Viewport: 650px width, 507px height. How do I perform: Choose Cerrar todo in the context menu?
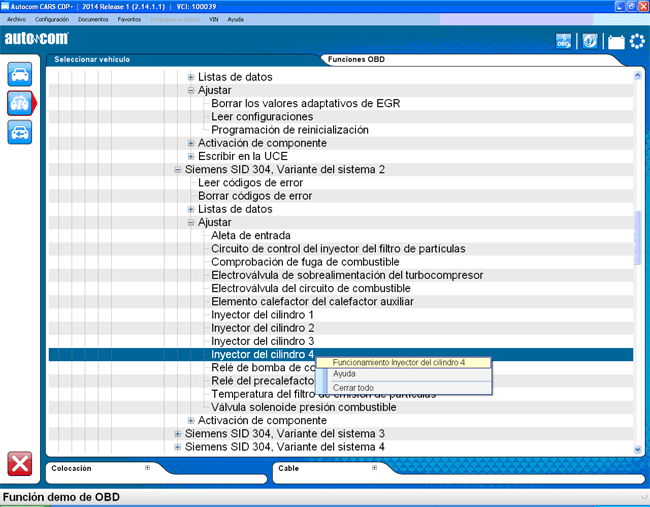click(x=404, y=388)
